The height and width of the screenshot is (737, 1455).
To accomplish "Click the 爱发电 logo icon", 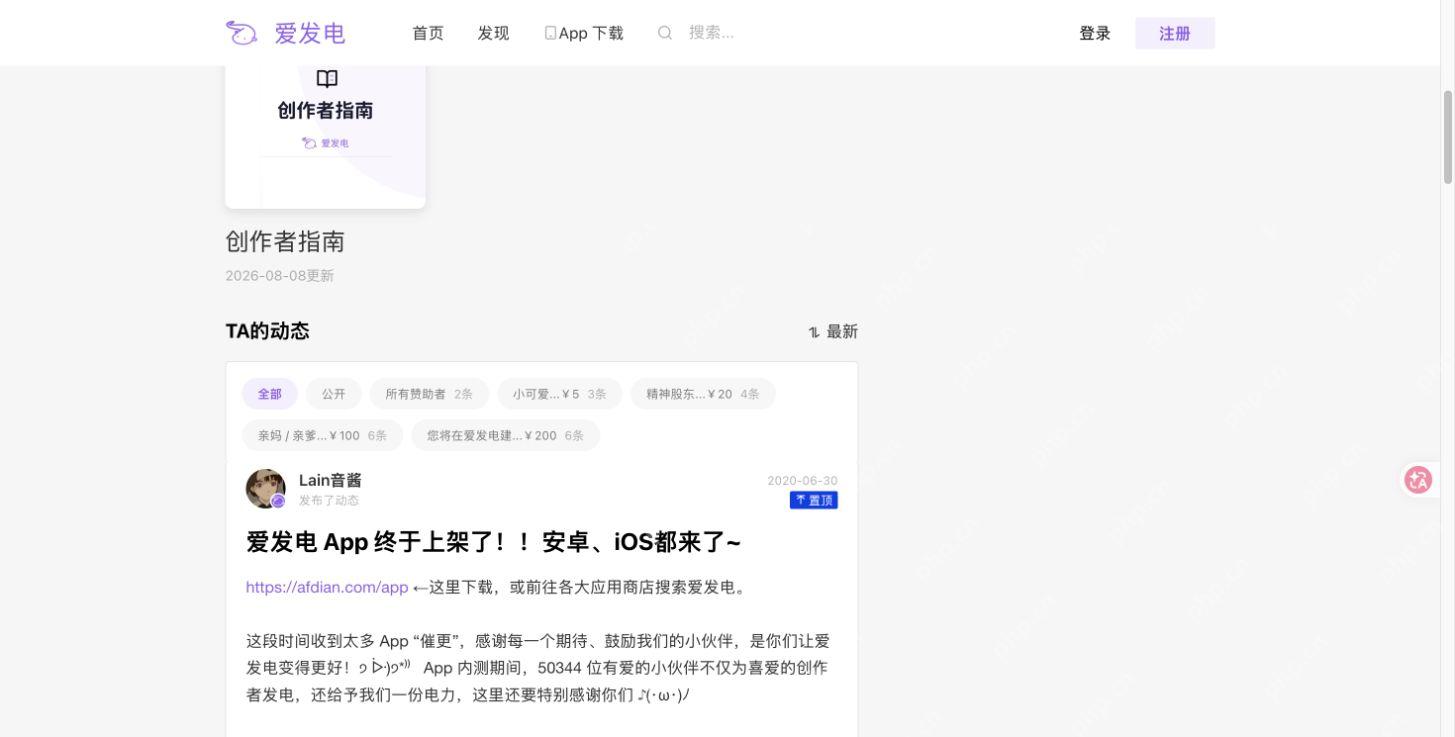I will [241, 33].
